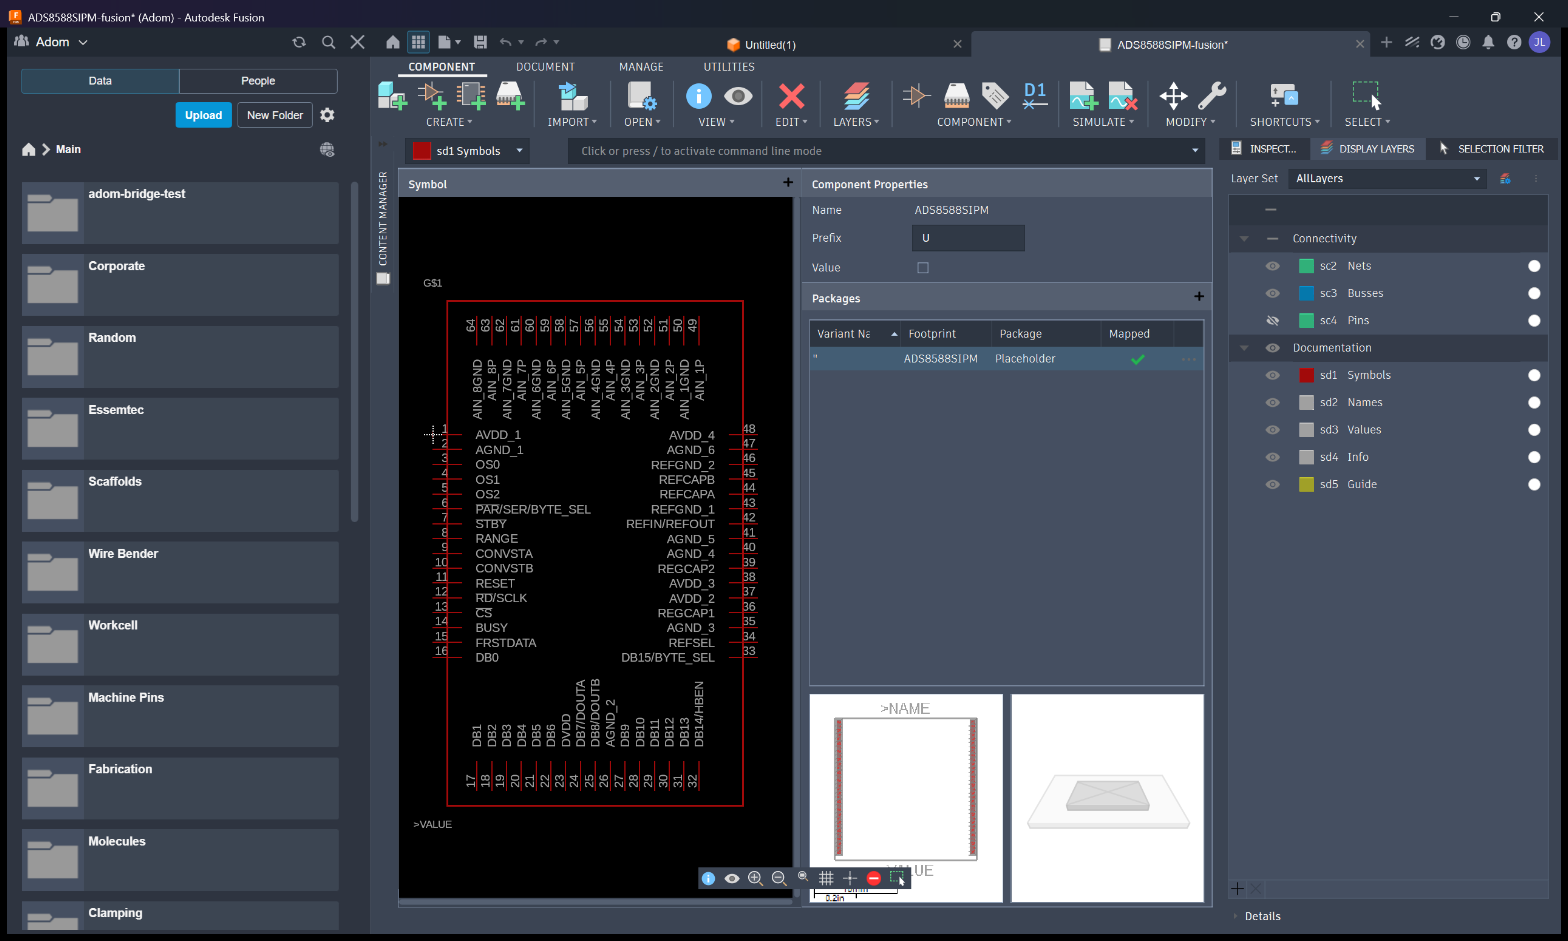Click the remove simulation model icon

(1123, 96)
